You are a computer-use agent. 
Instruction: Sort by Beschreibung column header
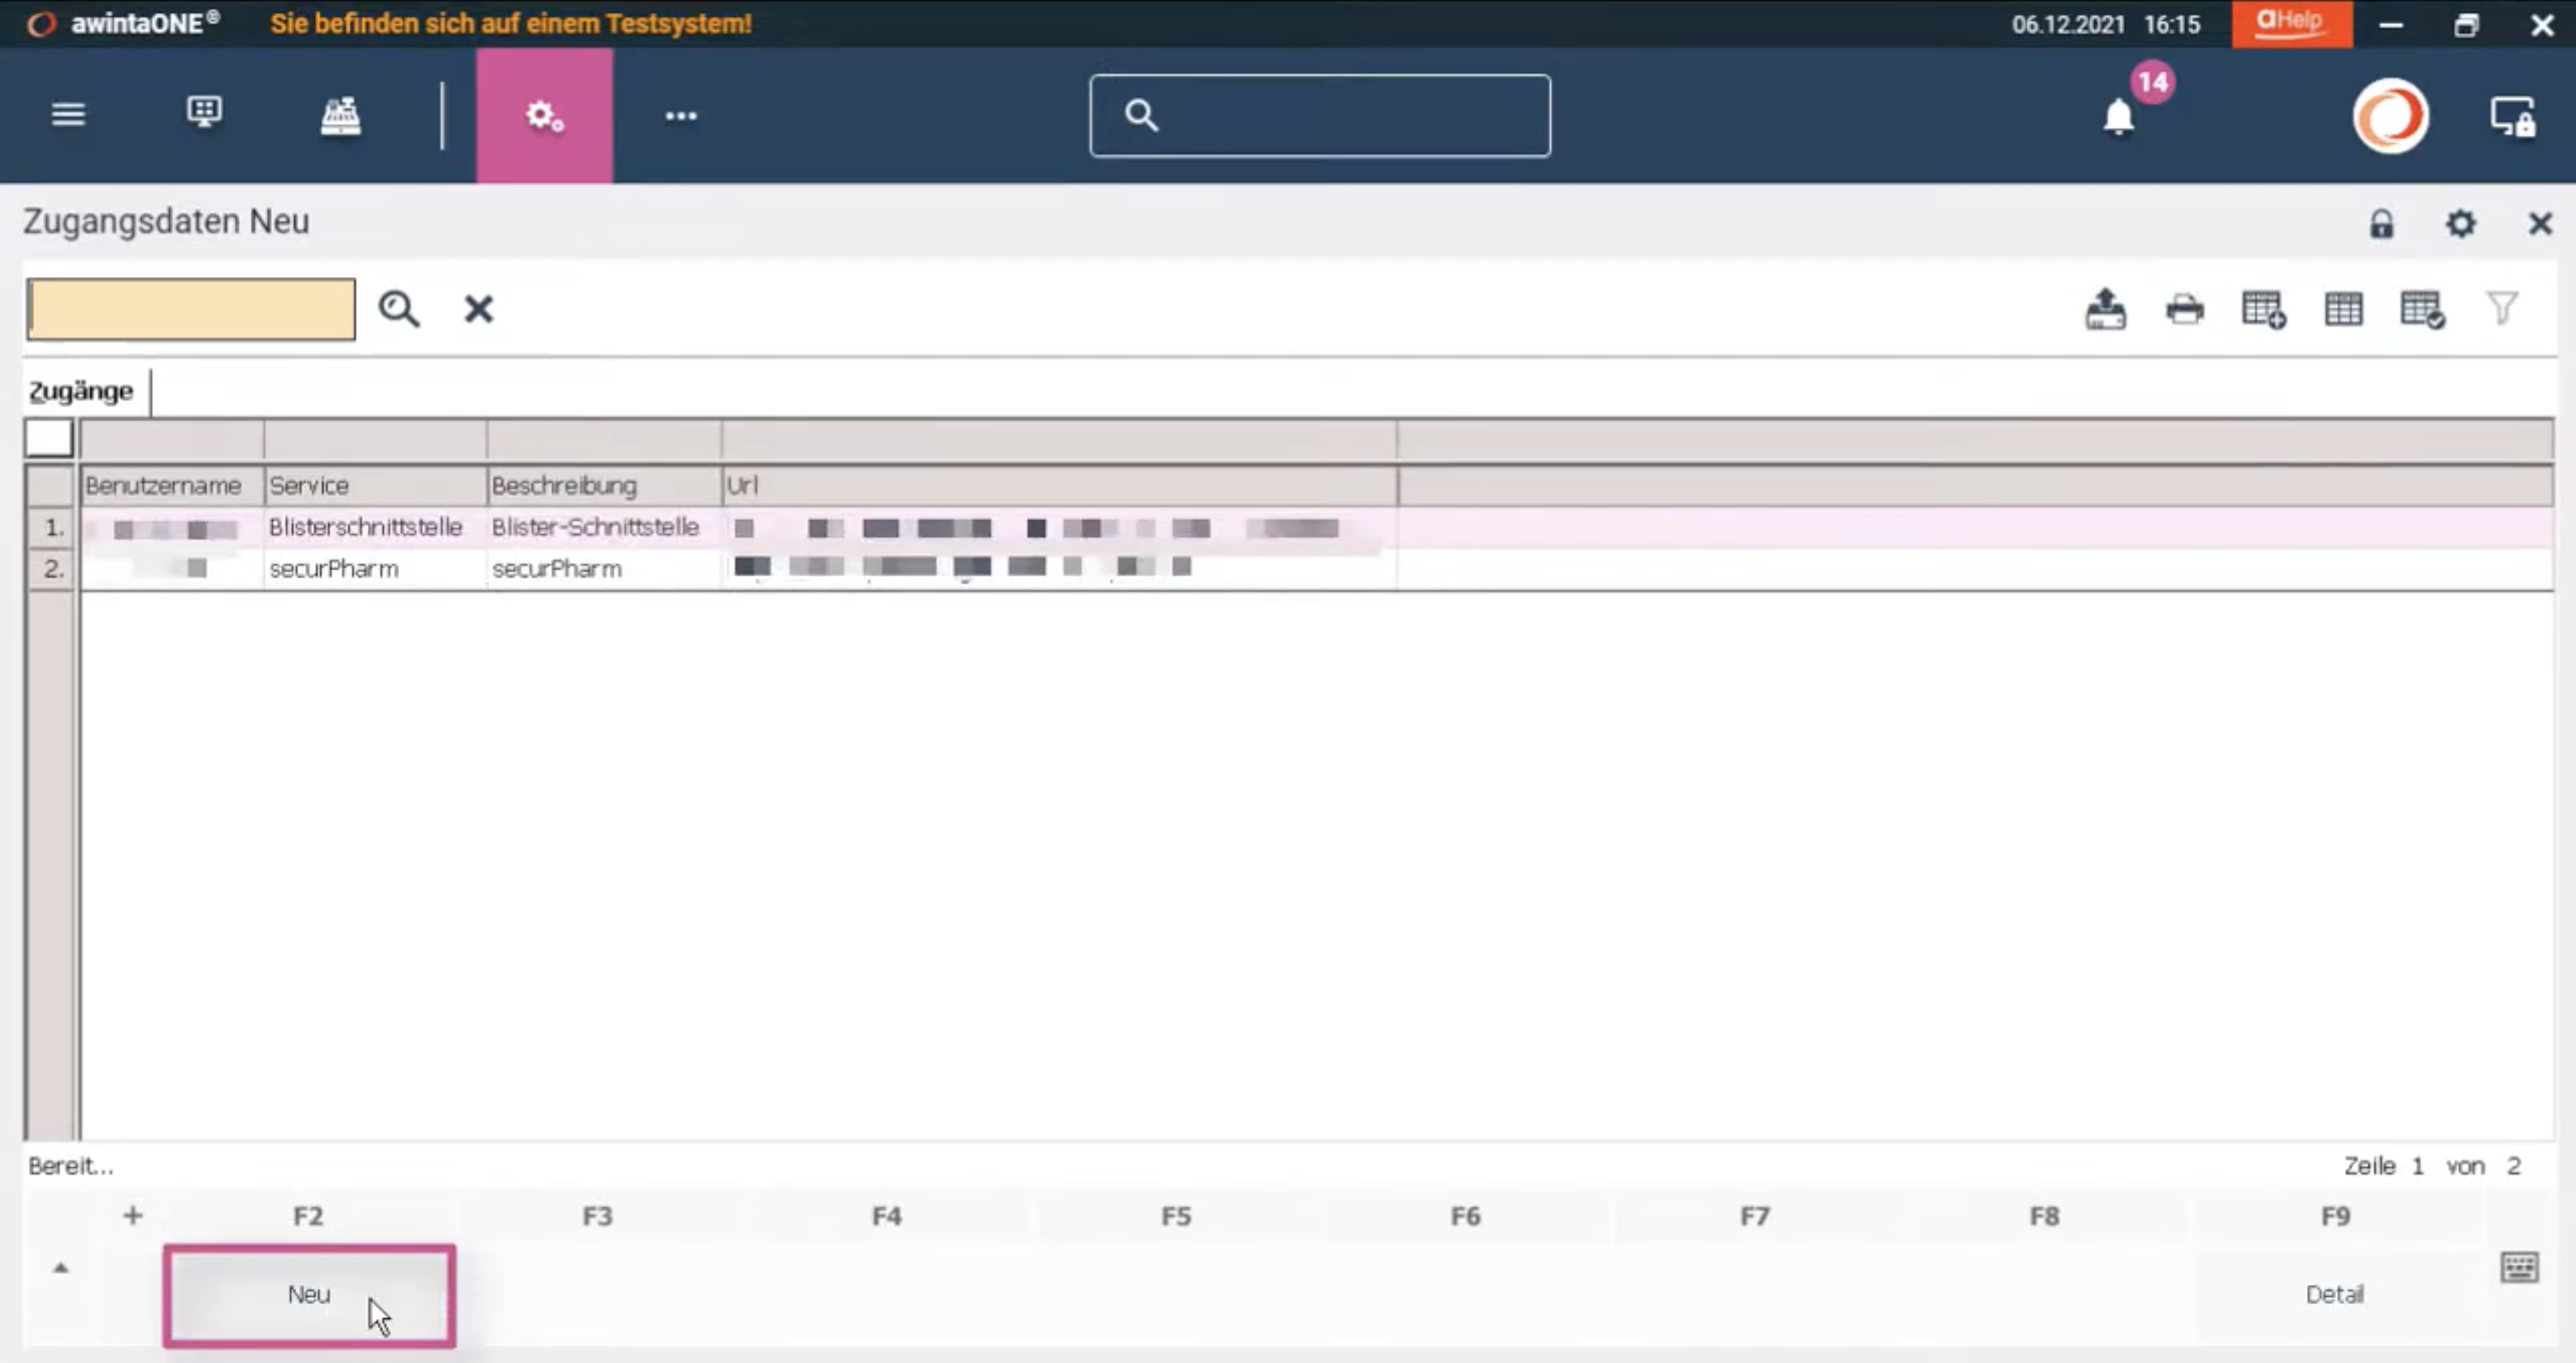point(604,486)
